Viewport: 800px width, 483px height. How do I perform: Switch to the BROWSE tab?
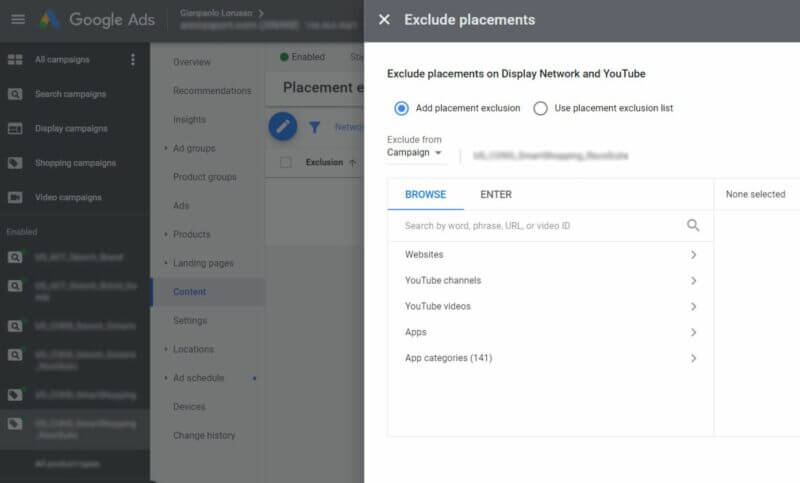click(x=425, y=194)
